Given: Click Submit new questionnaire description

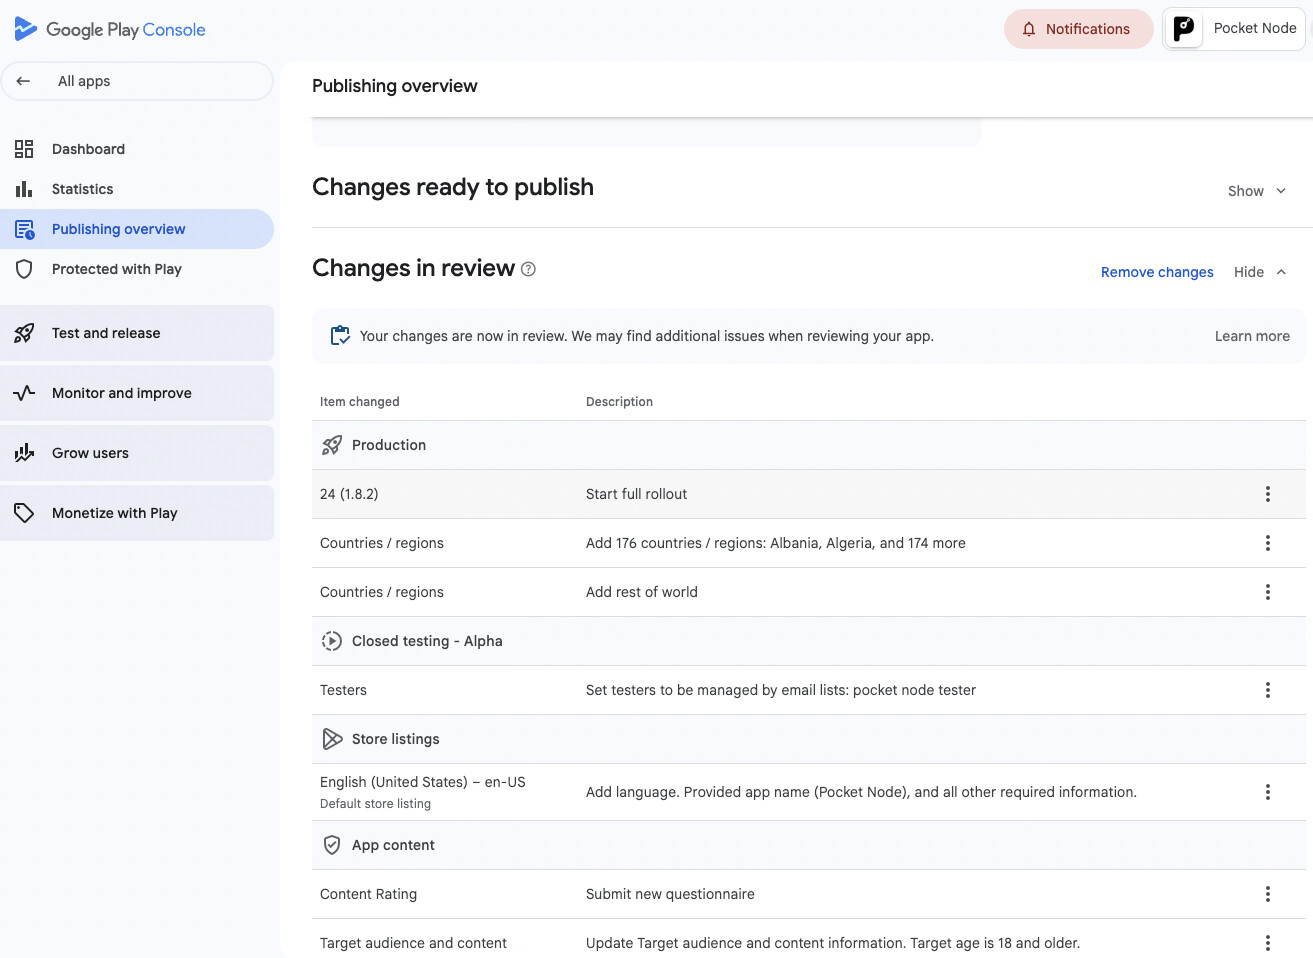Looking at the screenshot, I should click(x=670, y=894).
